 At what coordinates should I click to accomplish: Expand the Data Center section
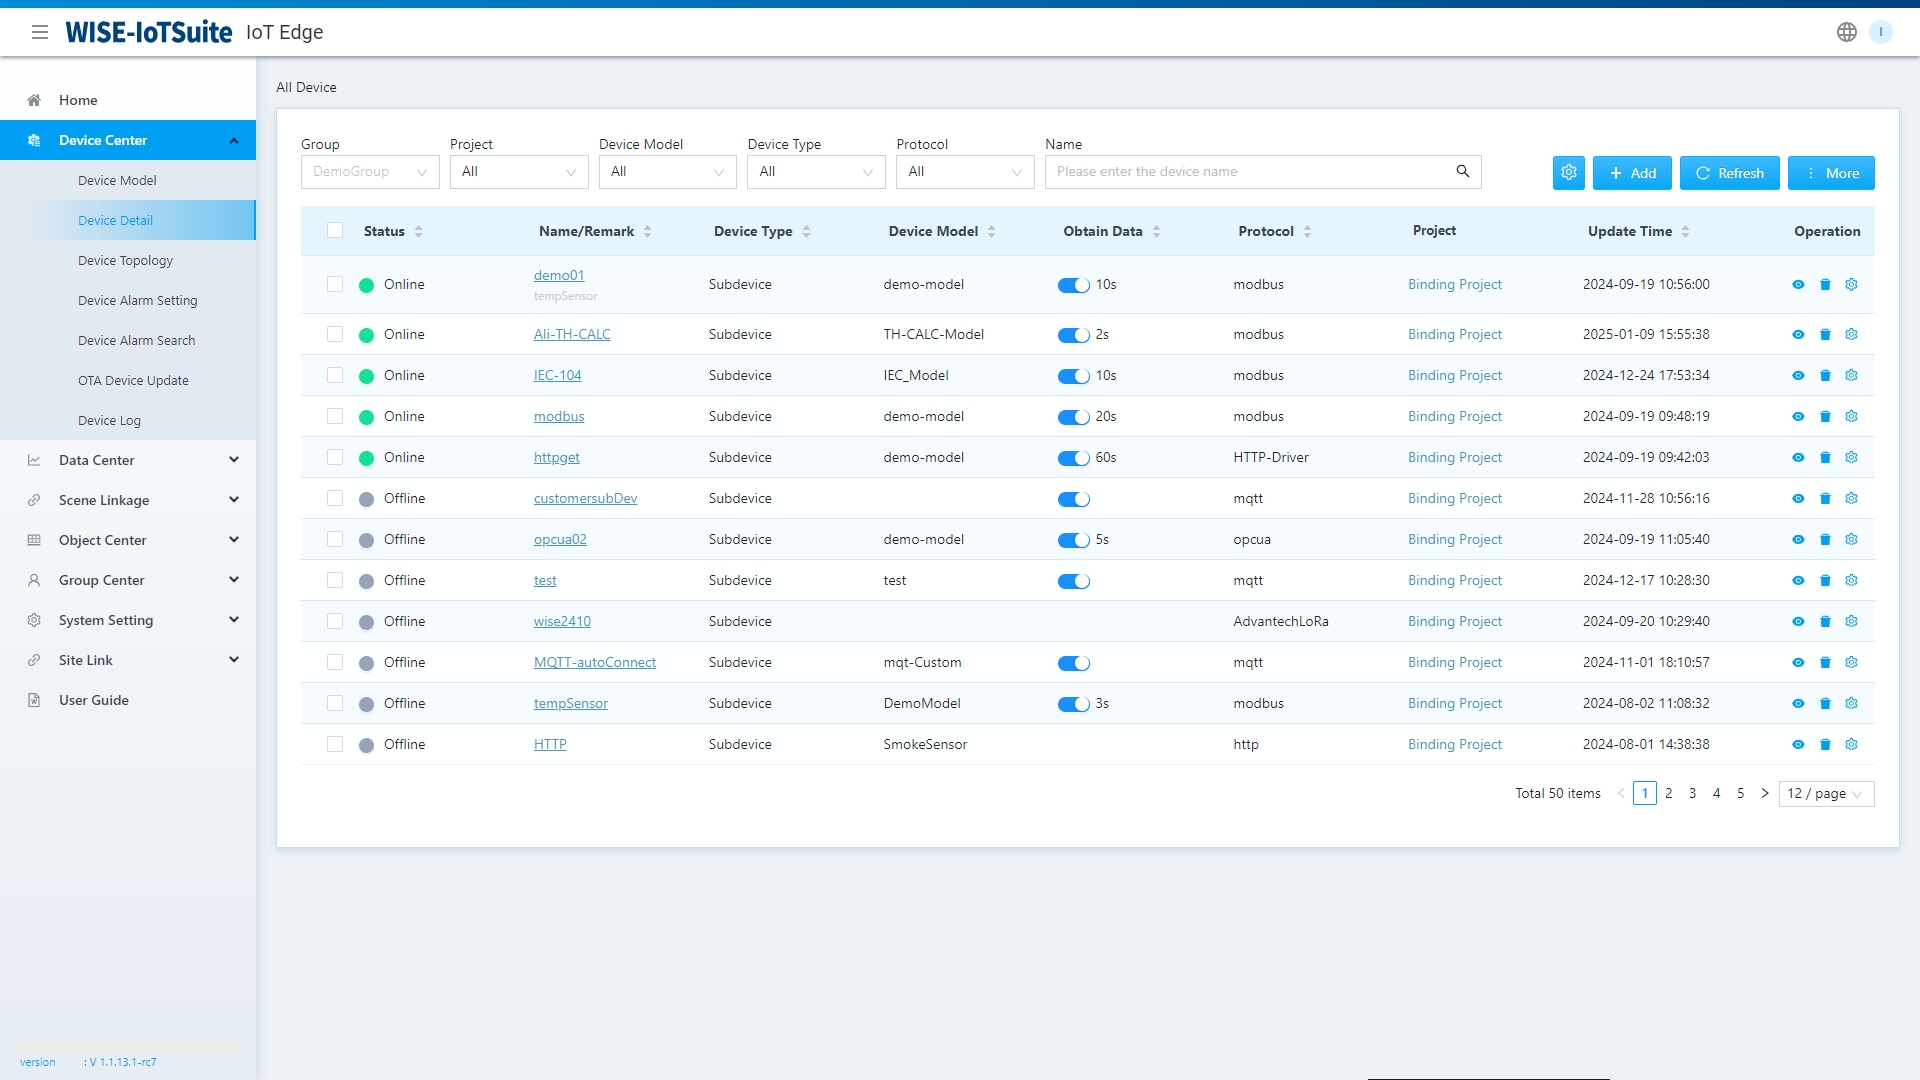pyautogui.click(x=128, y=460)
